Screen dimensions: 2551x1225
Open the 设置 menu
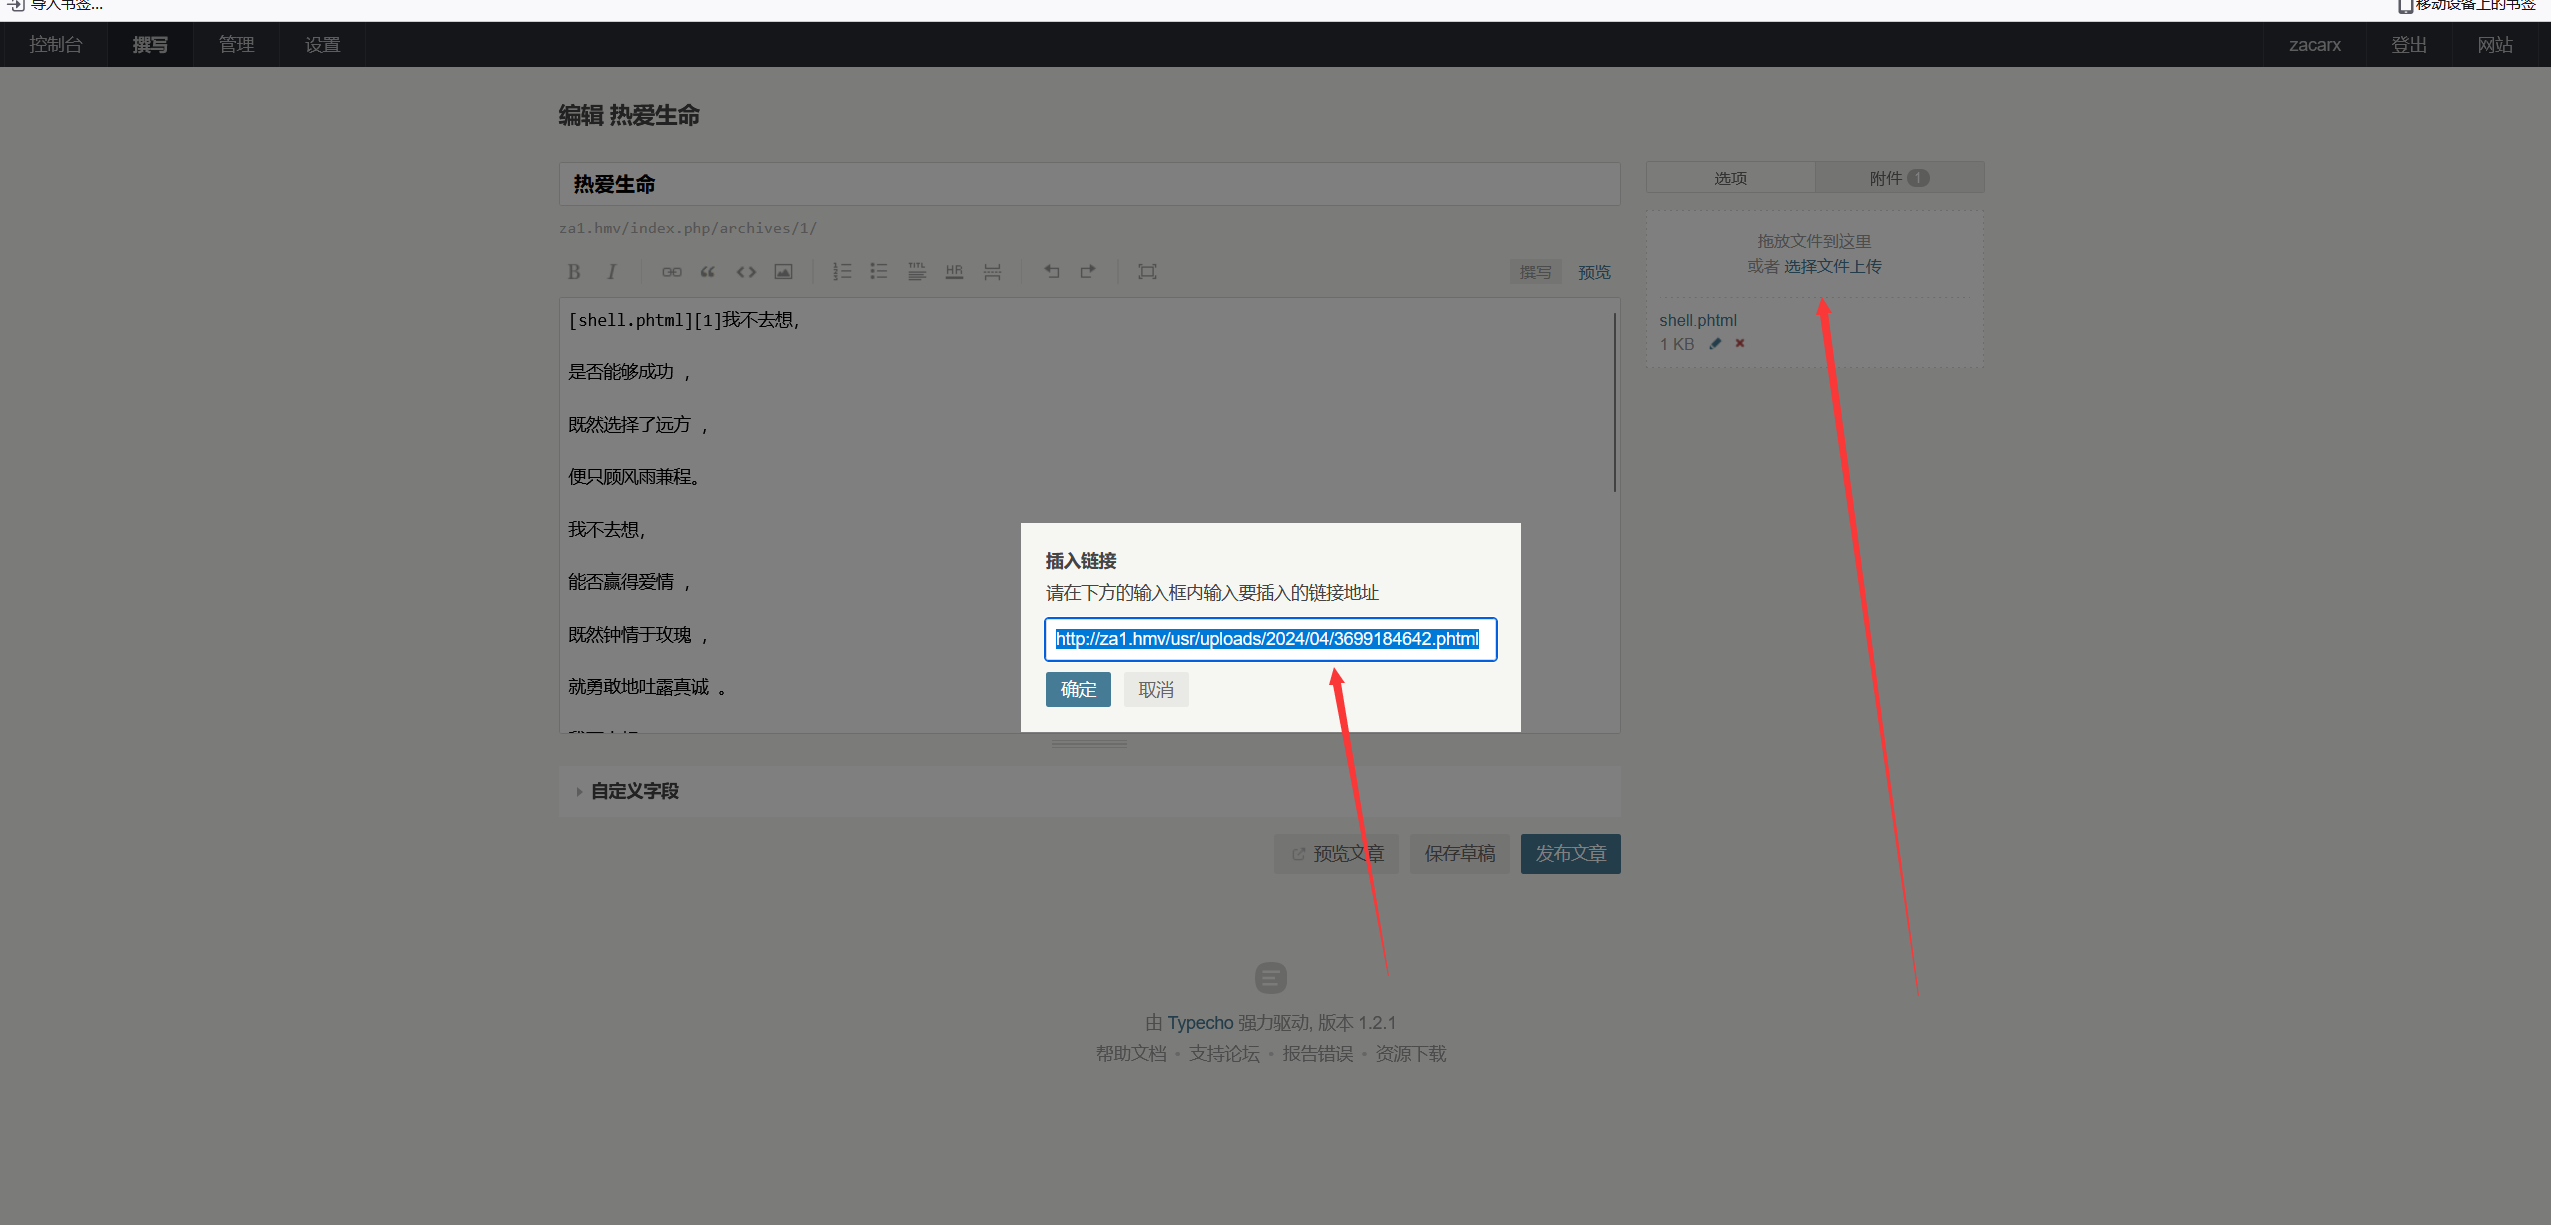point(322,45)
